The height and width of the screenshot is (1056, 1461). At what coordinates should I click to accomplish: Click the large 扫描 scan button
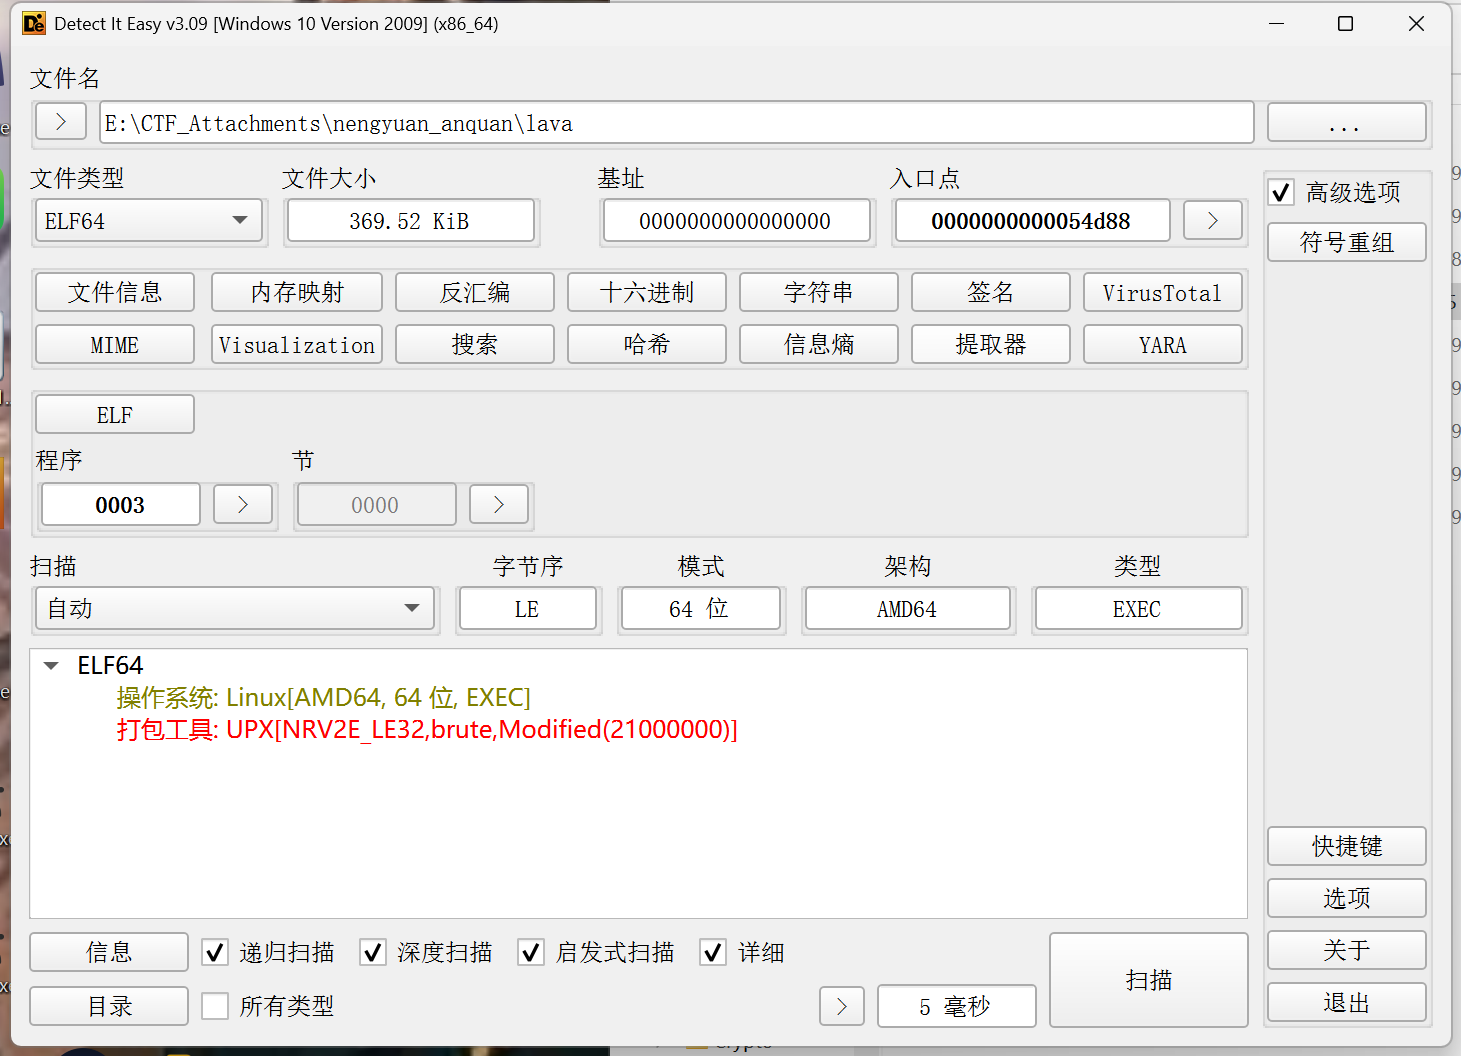coord(1149,980)
